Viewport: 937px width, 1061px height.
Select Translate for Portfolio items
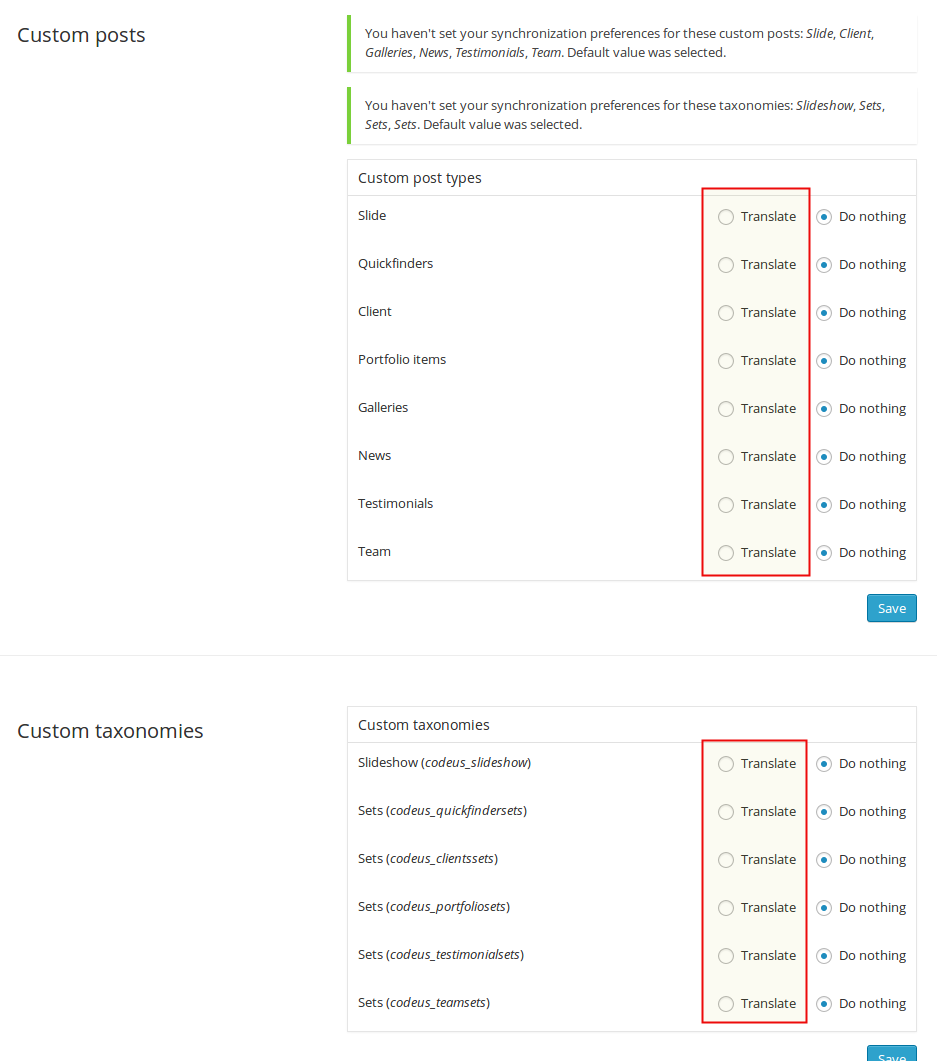725,361
